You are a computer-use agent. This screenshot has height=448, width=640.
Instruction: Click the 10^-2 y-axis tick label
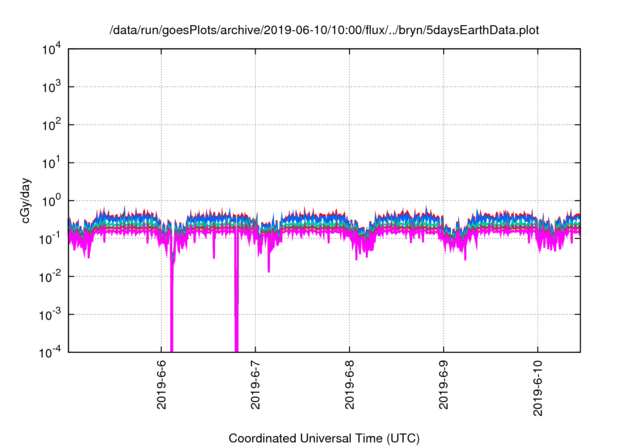pos(50,277)
